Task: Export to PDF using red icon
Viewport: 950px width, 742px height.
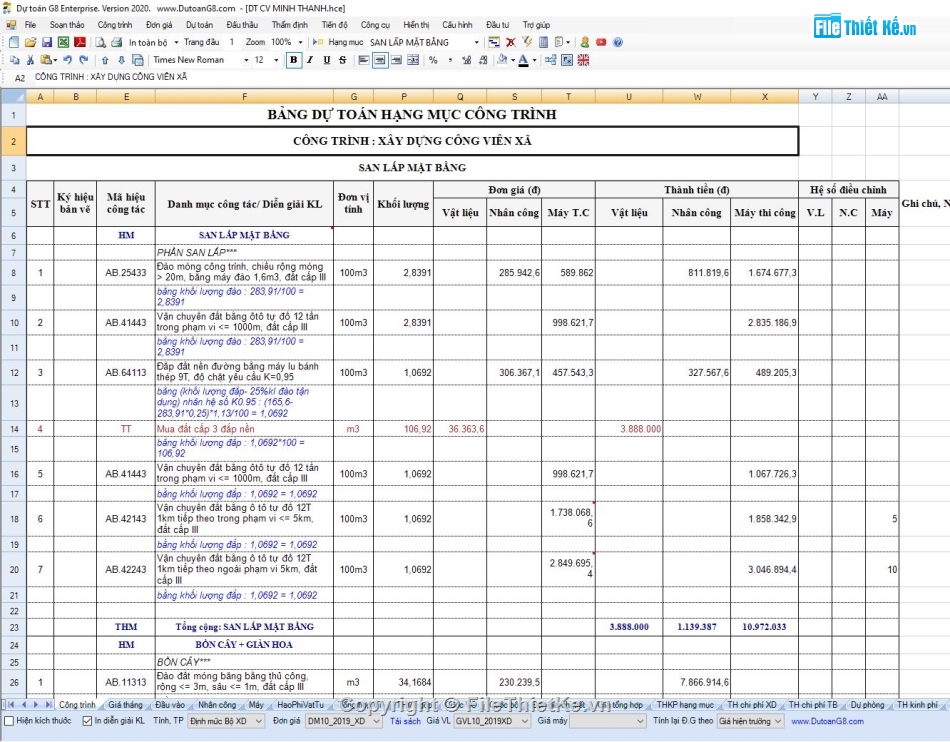Action: pos(79,42)
